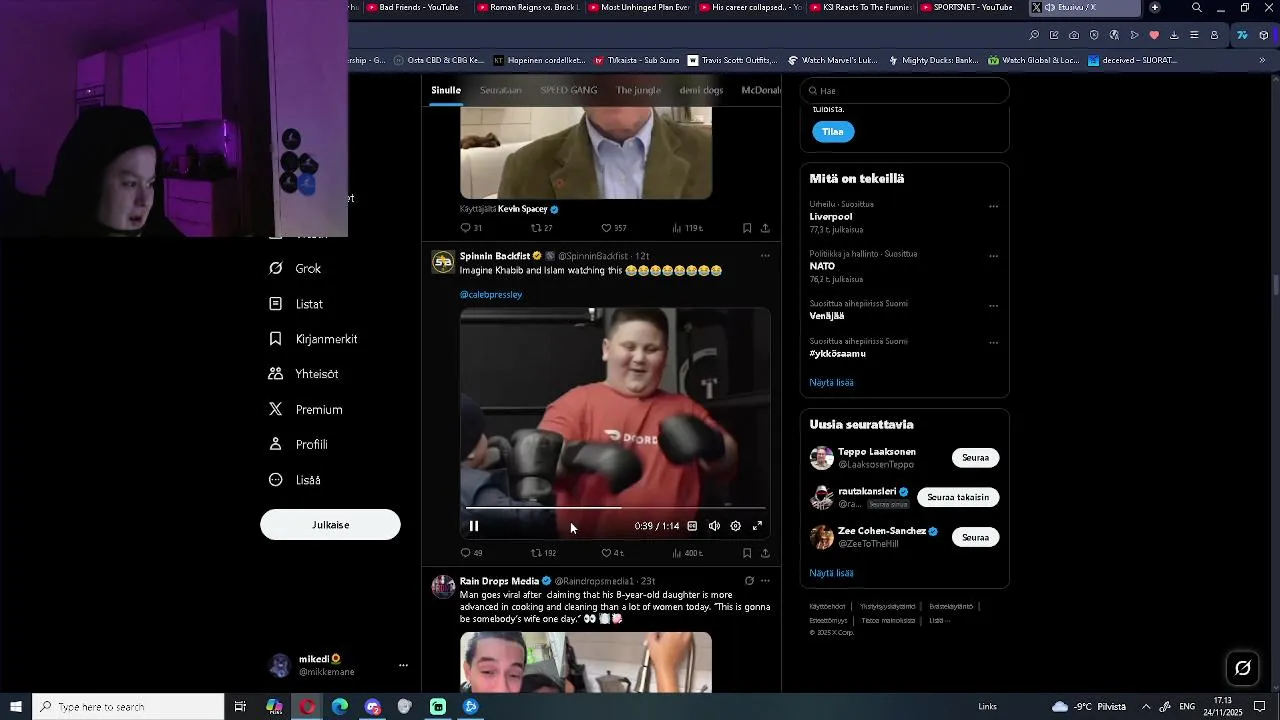The height and width of the screenshot is (720, 1280).
Task: Seek on the video progress bar
Action: coord(615,508)
